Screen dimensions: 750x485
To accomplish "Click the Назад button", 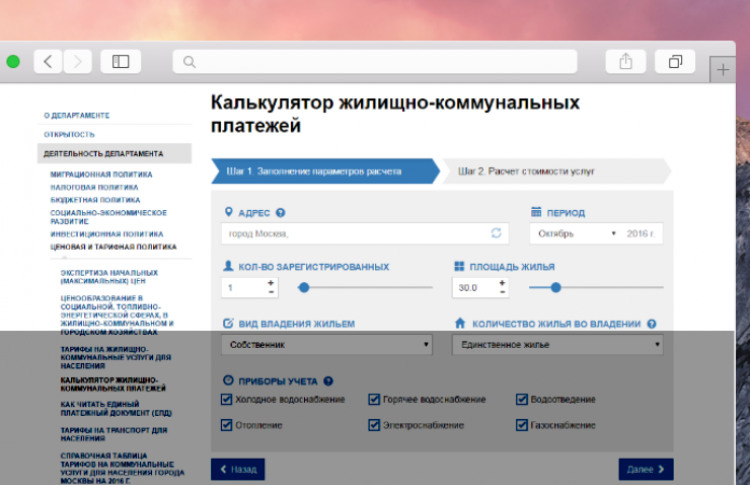I will click(238, 469).
